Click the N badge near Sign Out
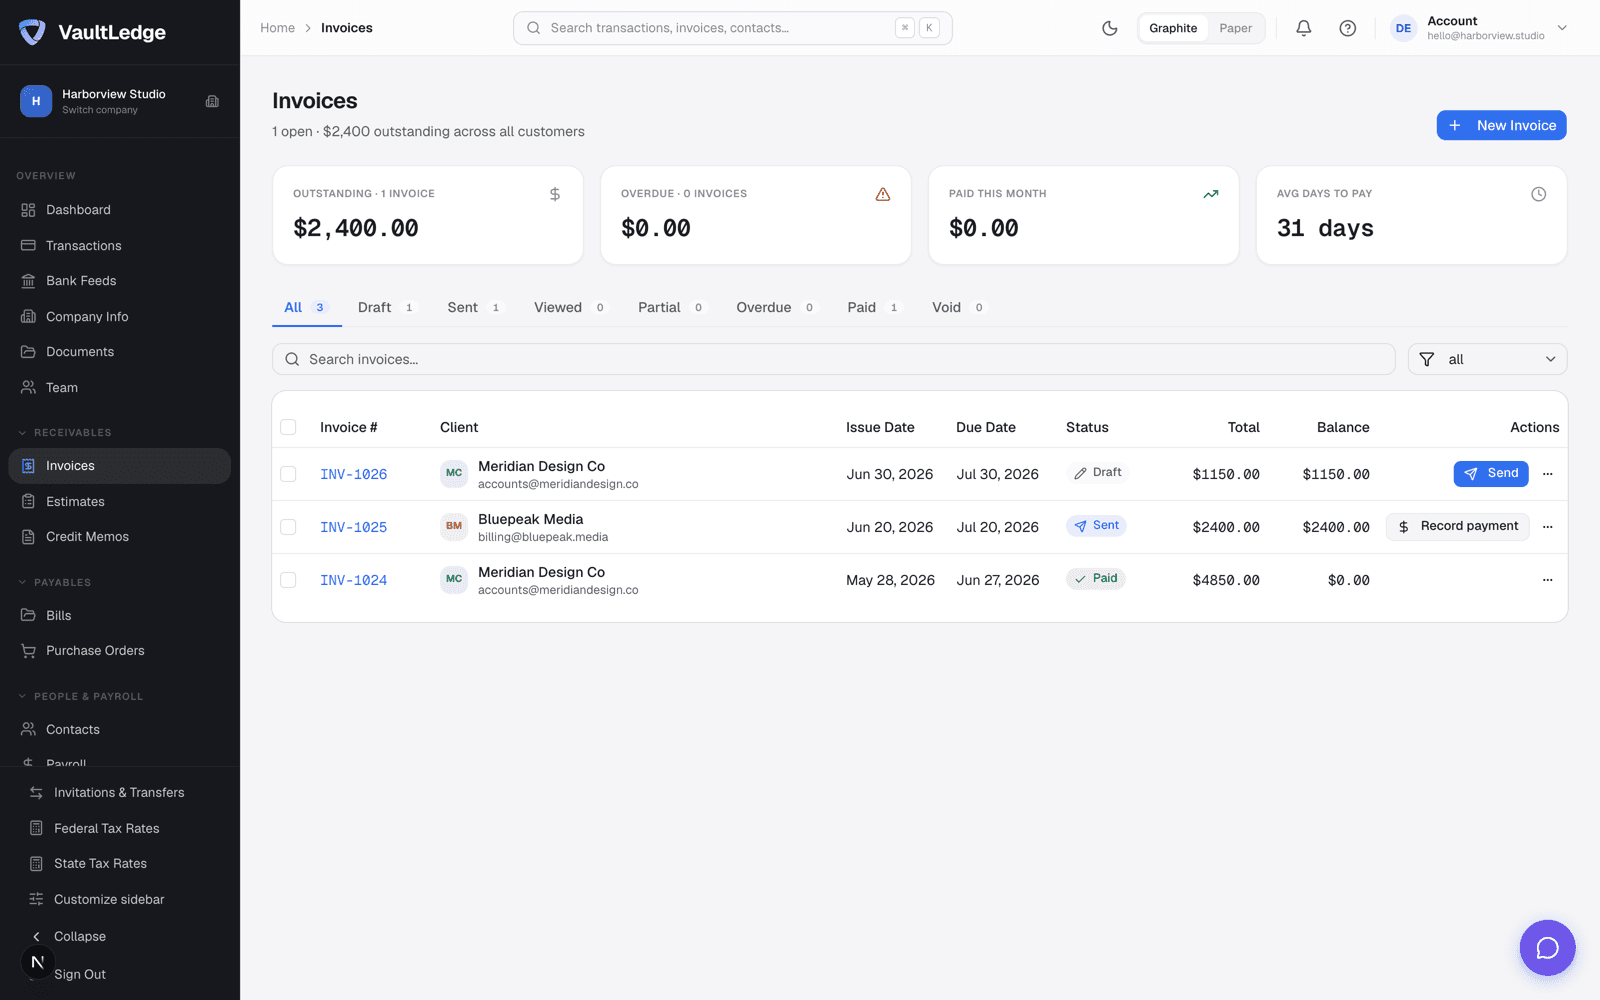Screen dimensions: 1600x1000 click(x=37, y=962)
